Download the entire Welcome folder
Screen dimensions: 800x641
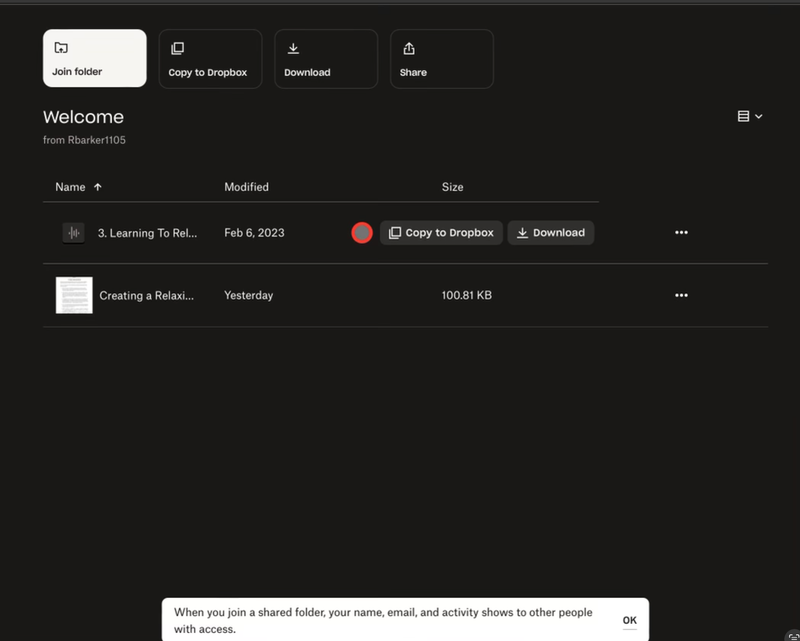pos(325,58)
